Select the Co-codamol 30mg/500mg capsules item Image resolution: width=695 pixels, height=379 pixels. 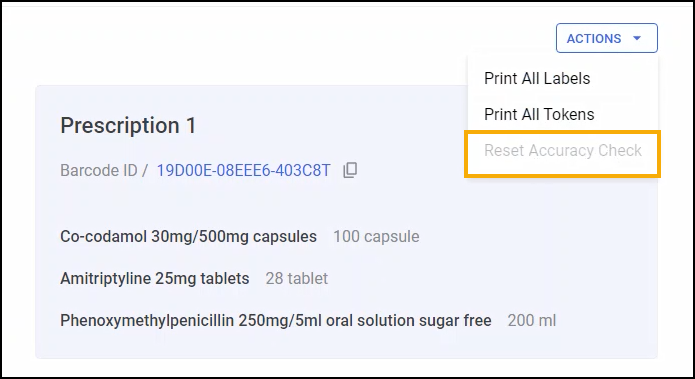click(x=188, y=237)
